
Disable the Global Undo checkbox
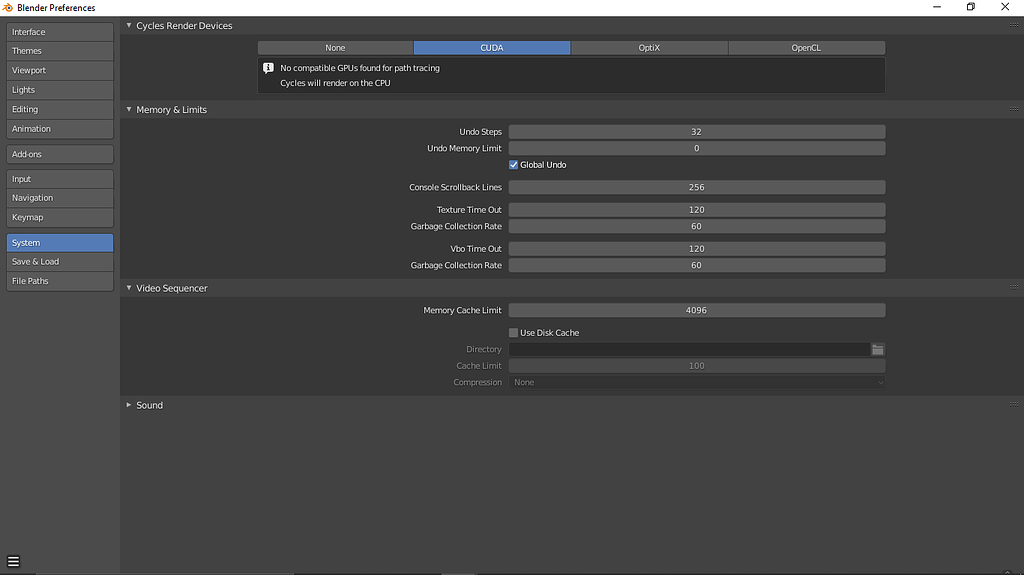(513, 165)
